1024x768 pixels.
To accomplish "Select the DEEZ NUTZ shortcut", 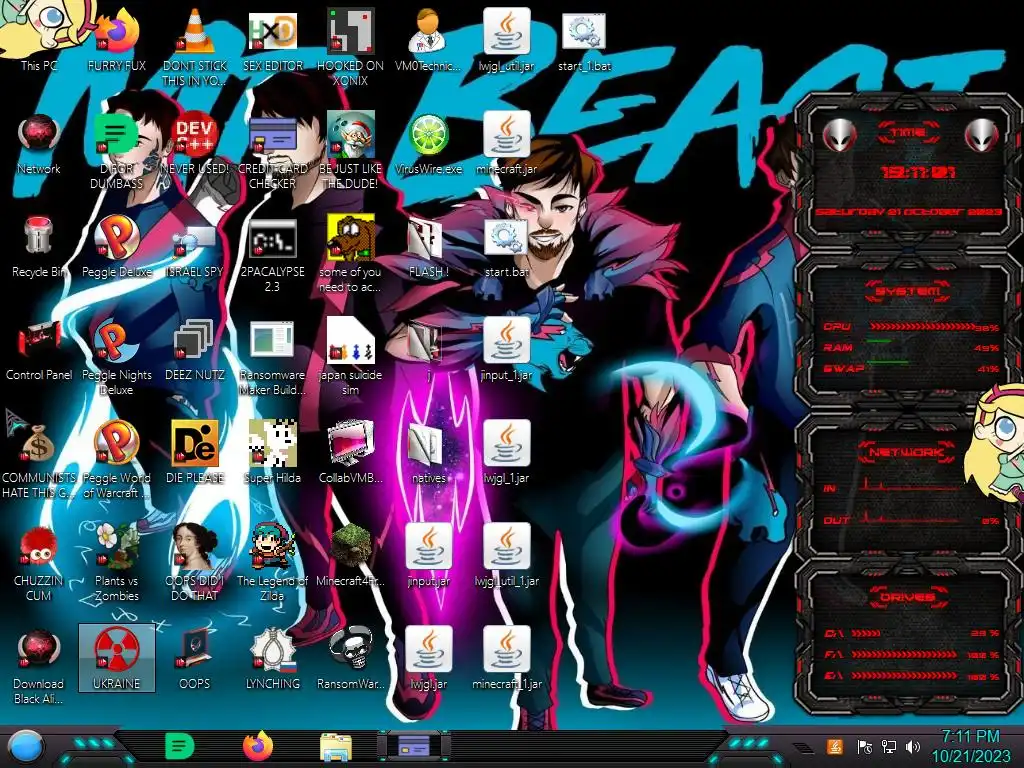I will click(x=195, y=349).
